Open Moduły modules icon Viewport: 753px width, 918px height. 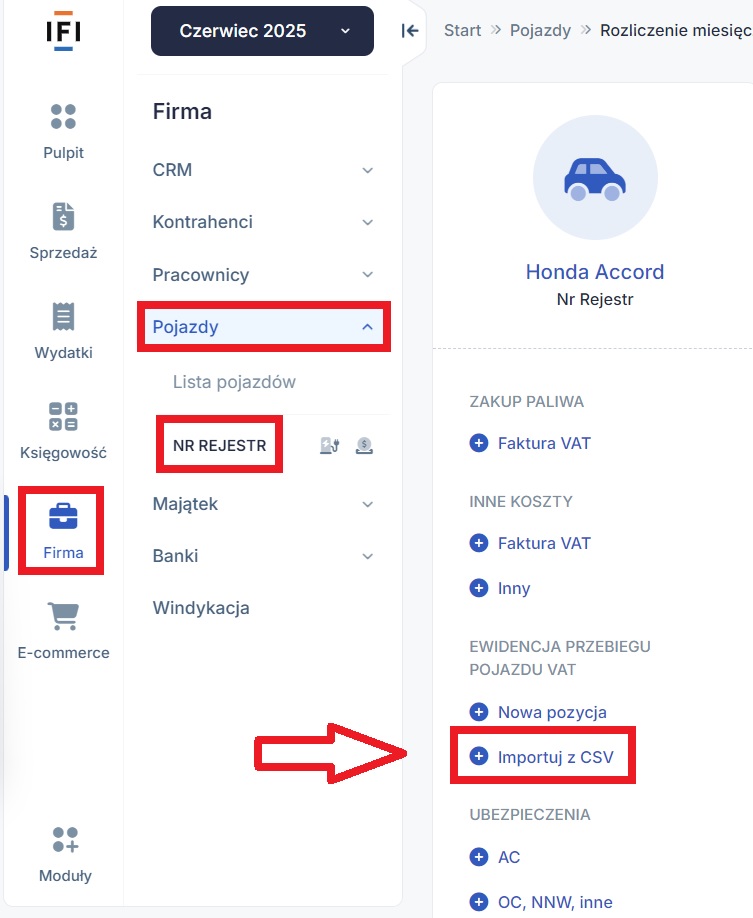pyautogui.click(x=65, y=840)
